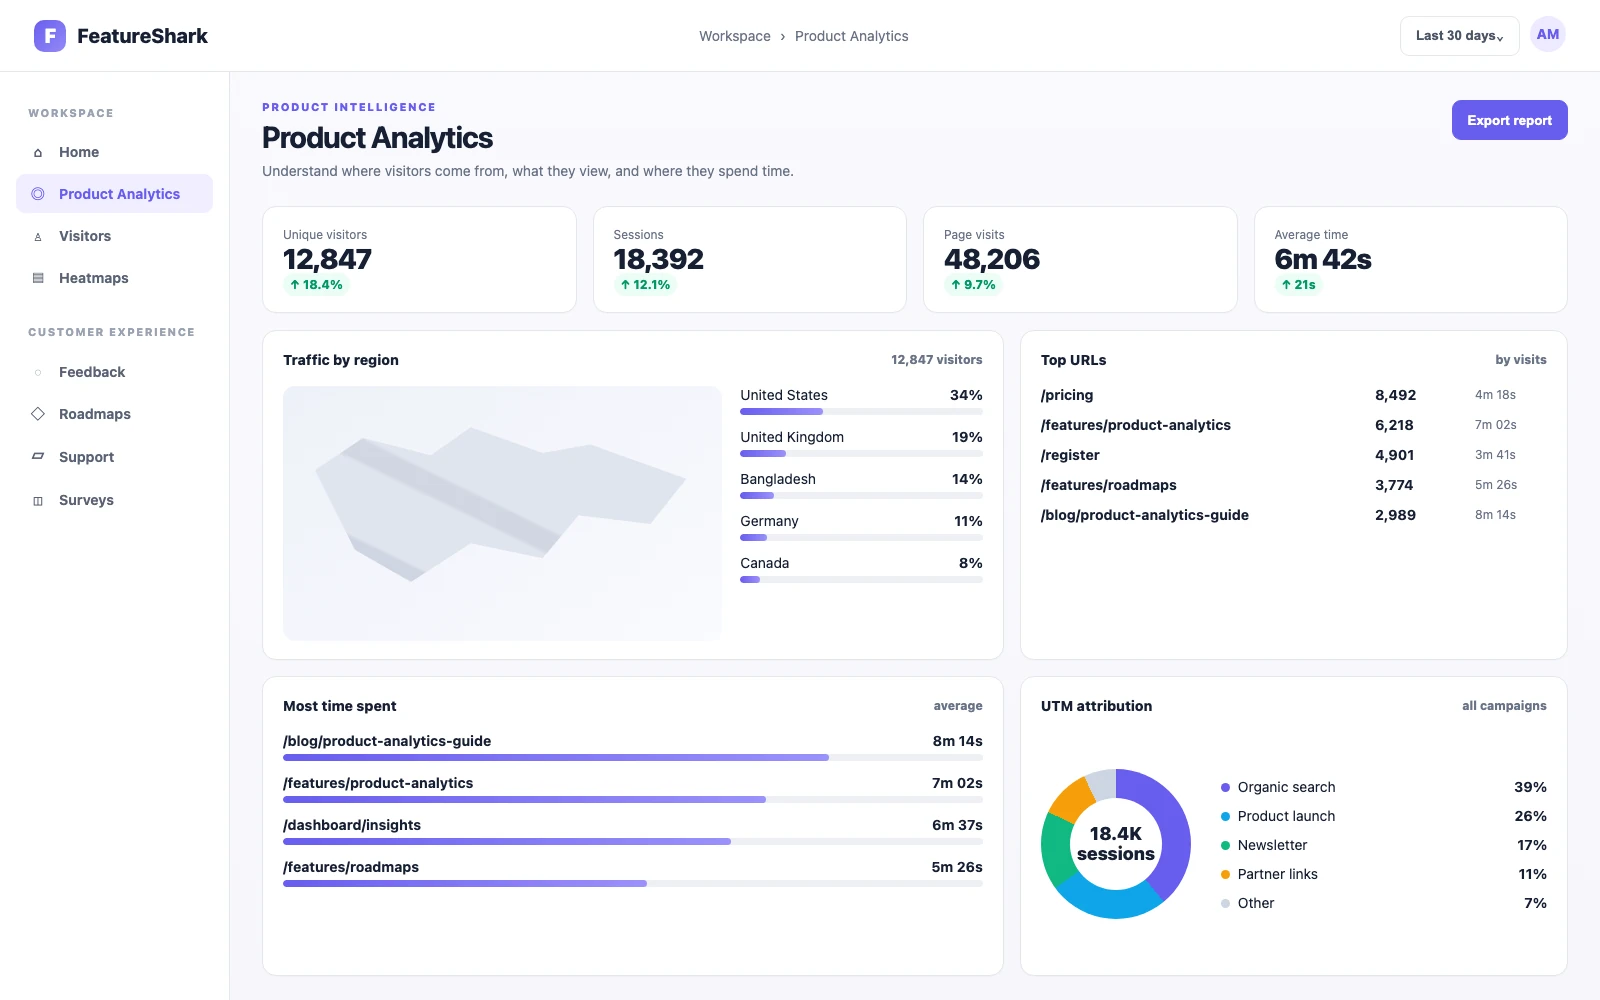The width and height of the screenshot is (1600, 1000).
Task: Click the 'average' label in Most time spent
Action: (958, 706)
